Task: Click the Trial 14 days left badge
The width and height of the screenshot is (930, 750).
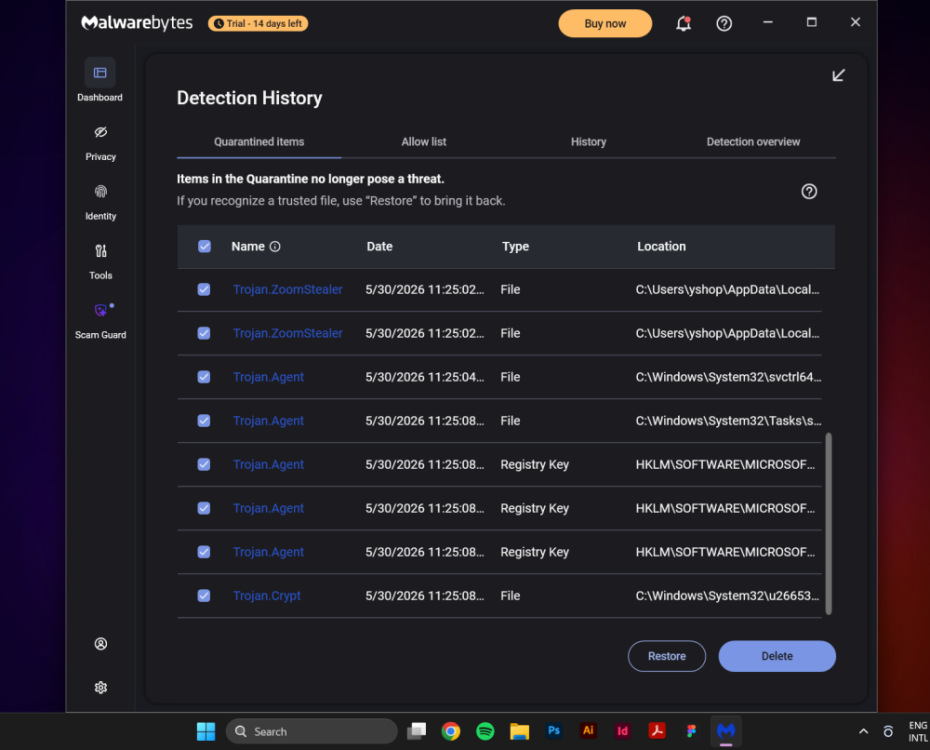Action: pos(258,24)
